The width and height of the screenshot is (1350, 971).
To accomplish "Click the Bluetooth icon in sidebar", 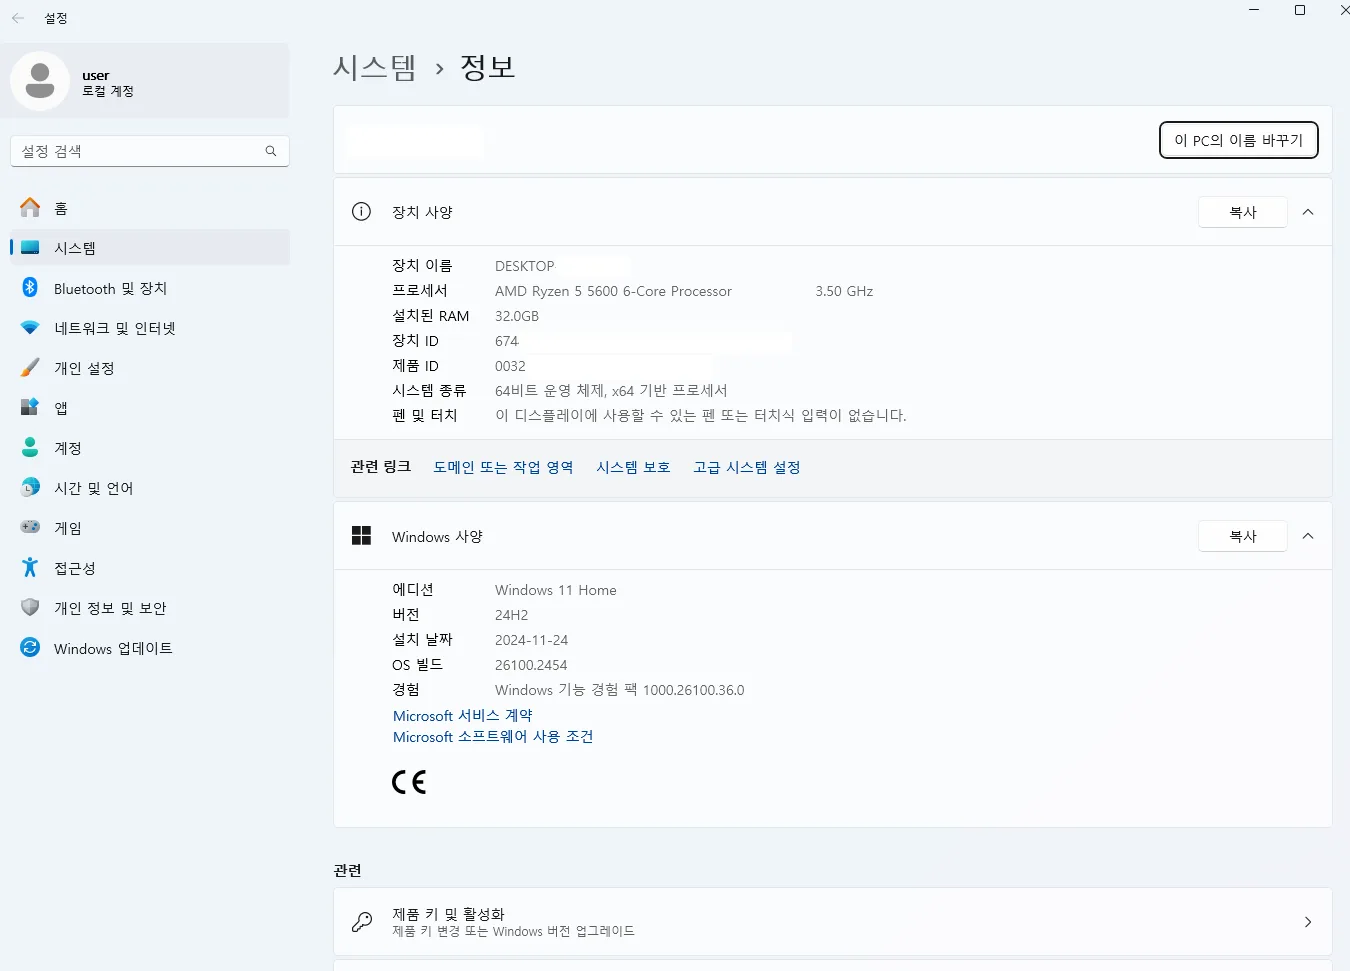I will [31, 288].
